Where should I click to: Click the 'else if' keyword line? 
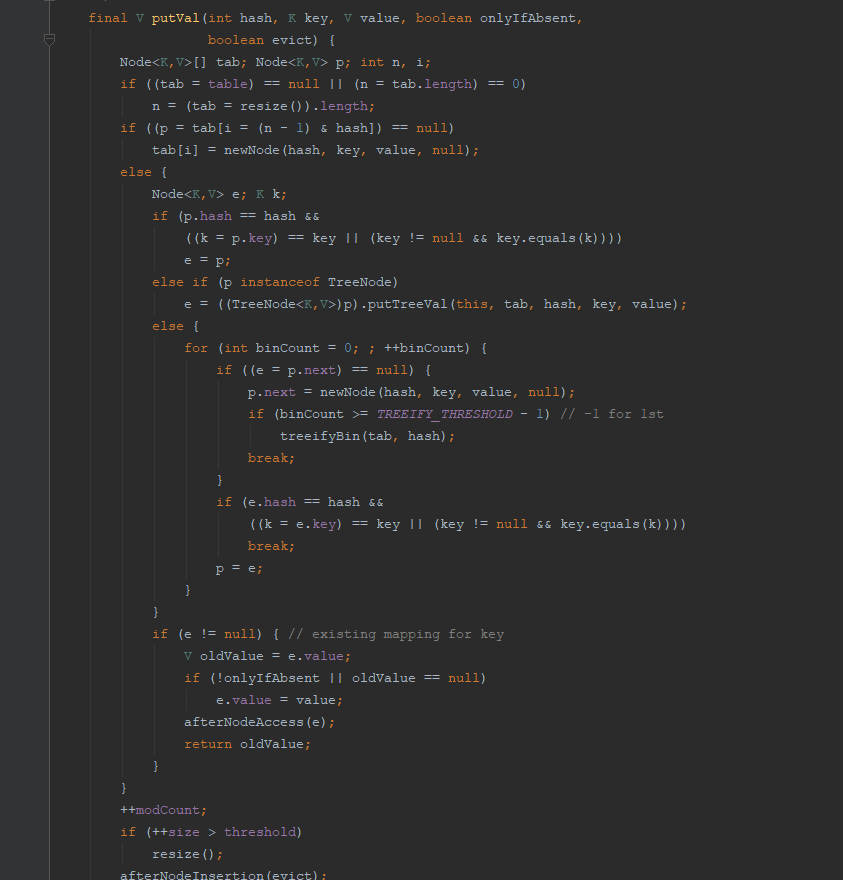click(x=180, y=282)
